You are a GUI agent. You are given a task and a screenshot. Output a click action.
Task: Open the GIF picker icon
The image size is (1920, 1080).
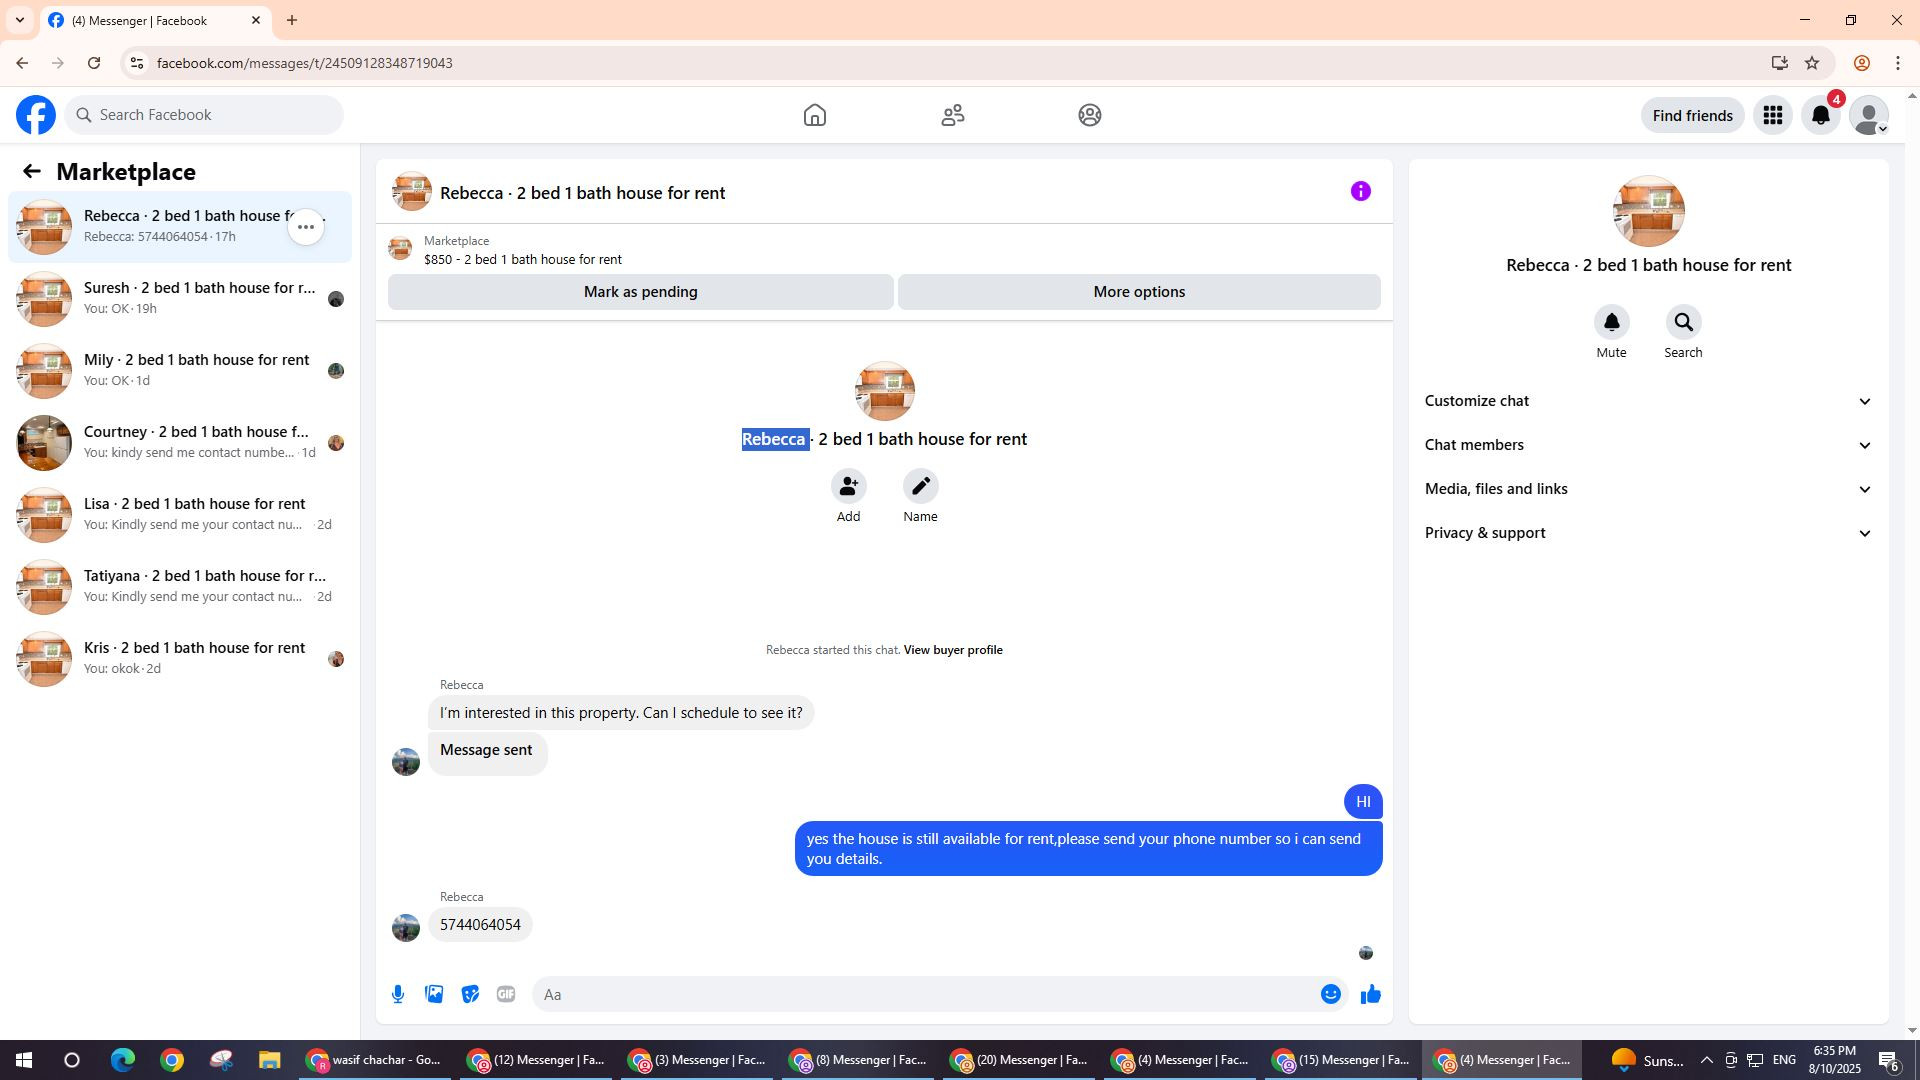506,994
